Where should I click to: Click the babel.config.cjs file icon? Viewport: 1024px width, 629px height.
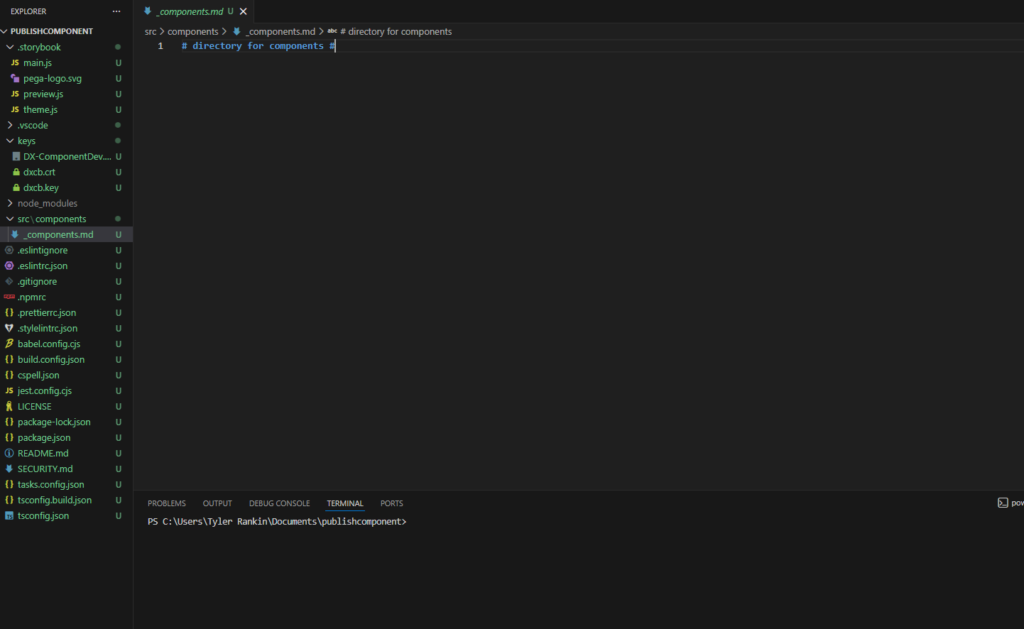point(9,344)
